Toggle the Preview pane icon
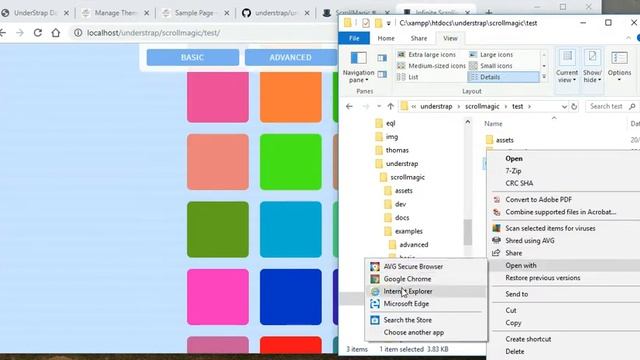The image size is (640, 360). tap(382, 58)
